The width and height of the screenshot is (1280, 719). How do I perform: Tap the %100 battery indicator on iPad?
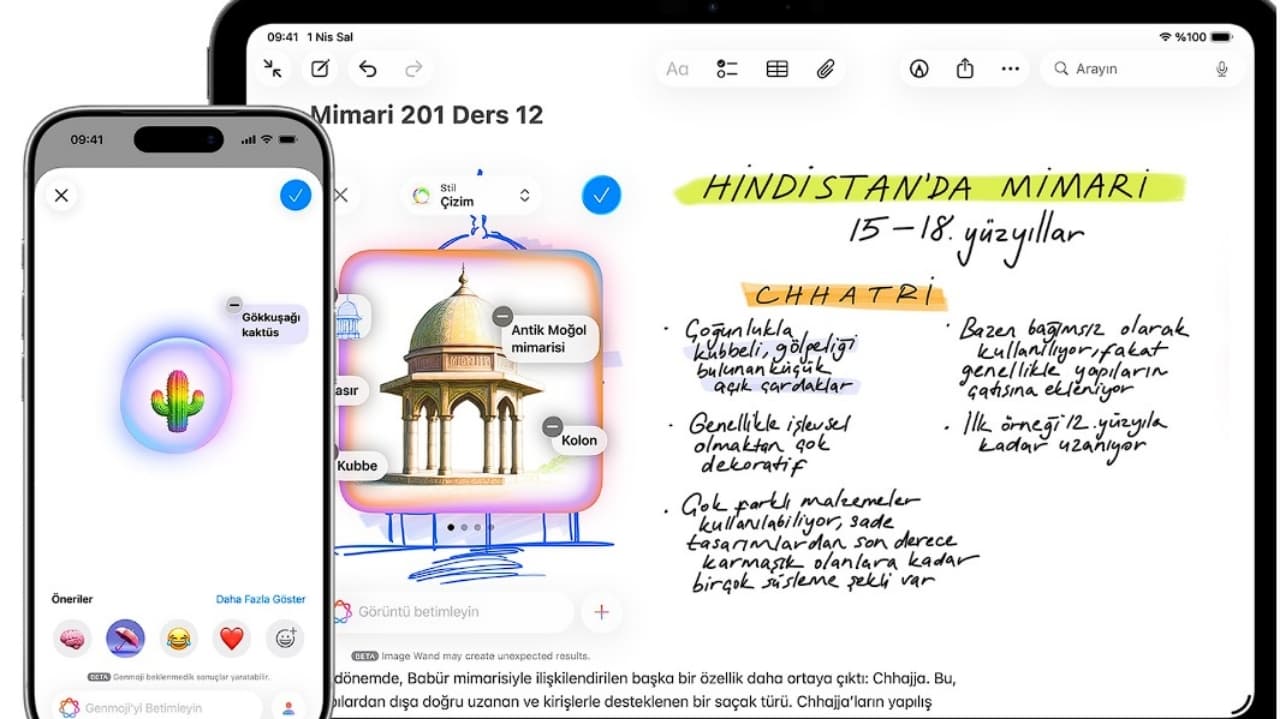[x=1204, y=37]
